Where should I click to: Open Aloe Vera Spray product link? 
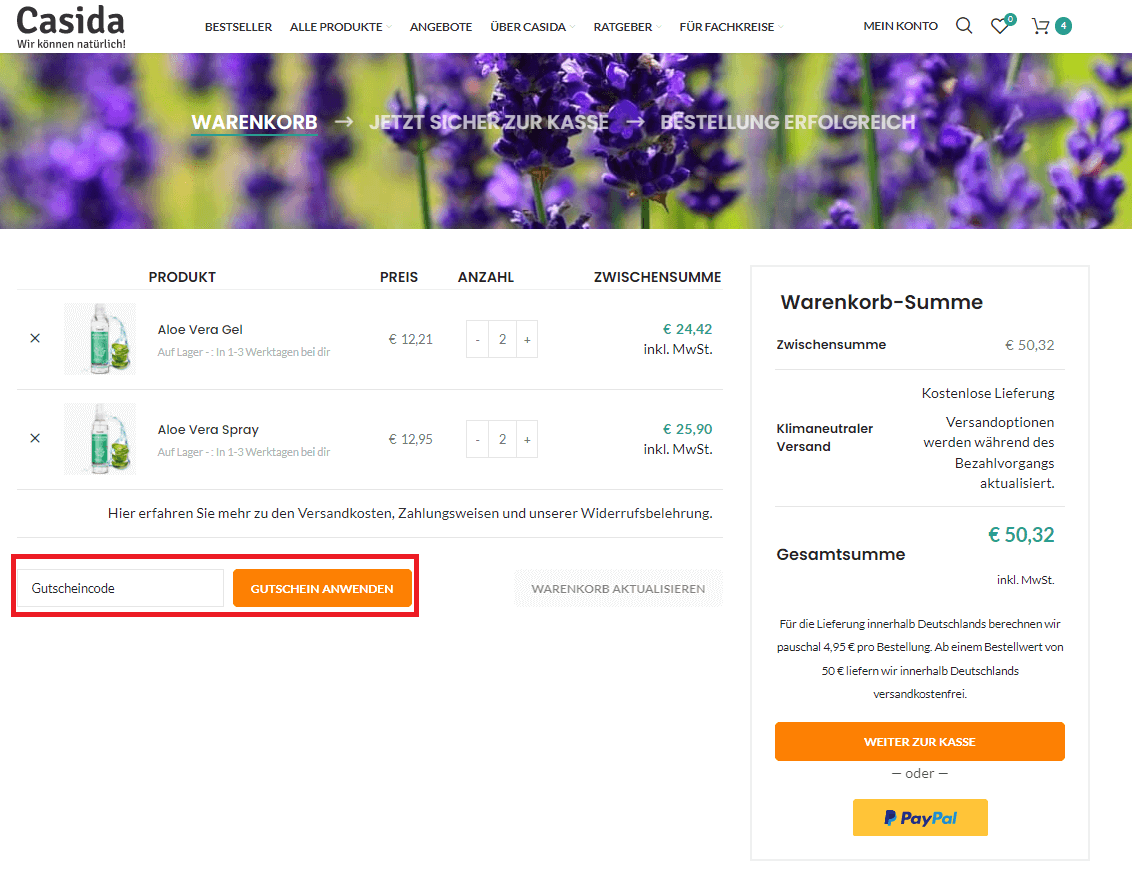pyautogui.click(x=208, y=430)
